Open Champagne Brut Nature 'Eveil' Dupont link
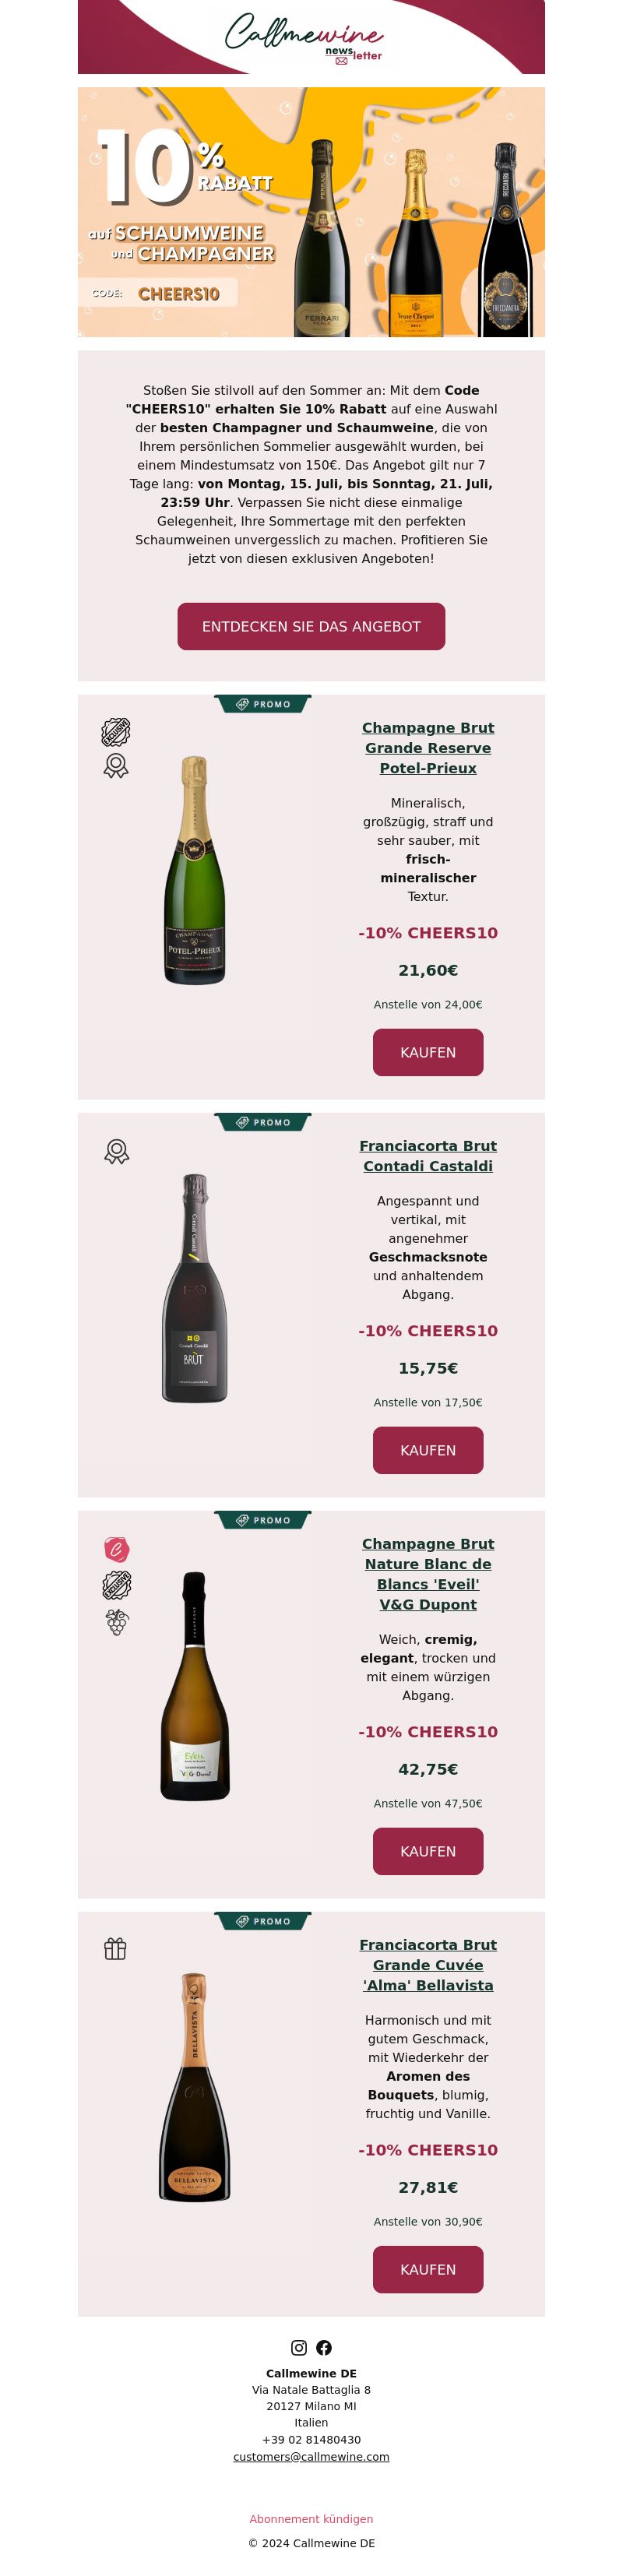This screenshot has height=2576, width=623. [428, 1574]
